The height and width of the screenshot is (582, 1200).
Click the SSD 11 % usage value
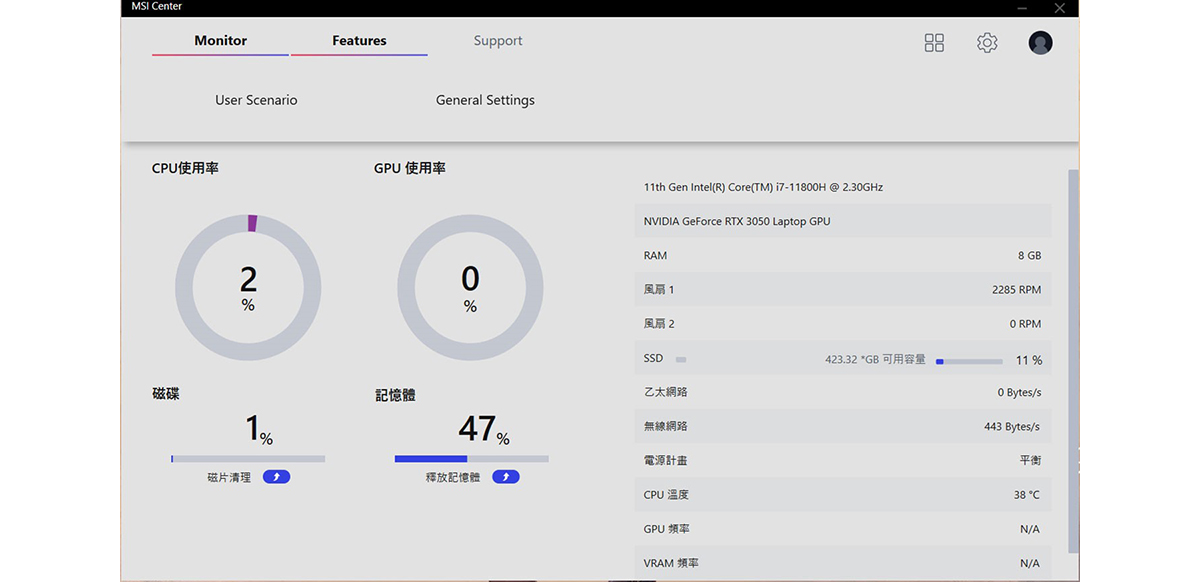[1029, 360]
